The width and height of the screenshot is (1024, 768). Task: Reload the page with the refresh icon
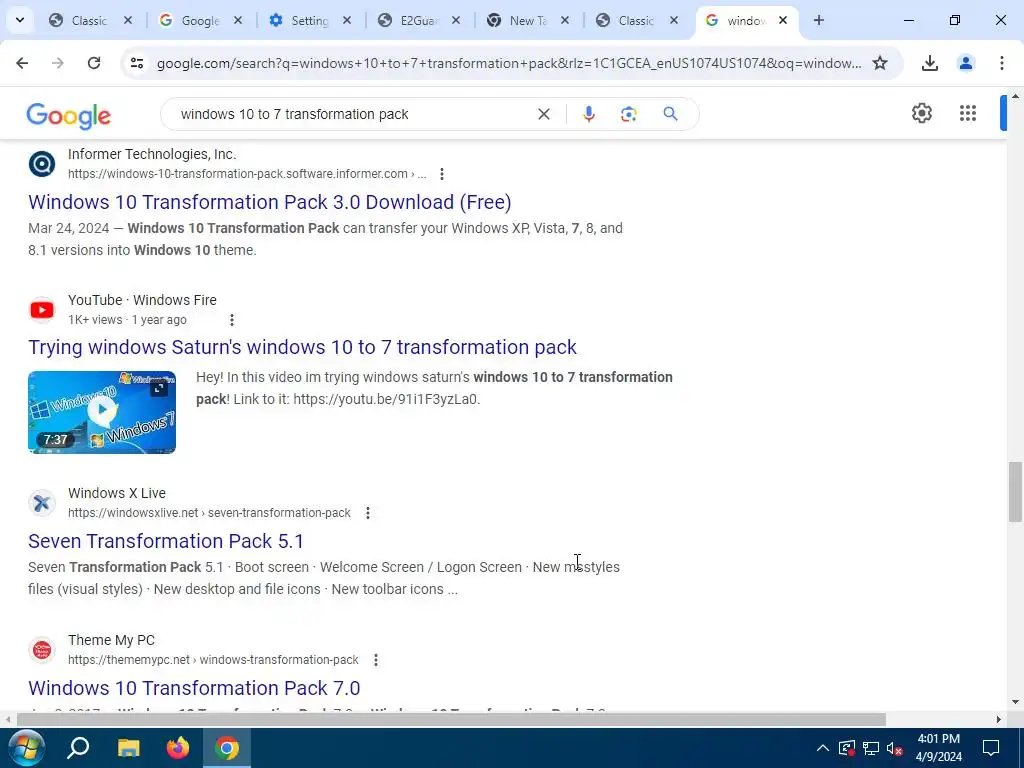click(94, 63)
